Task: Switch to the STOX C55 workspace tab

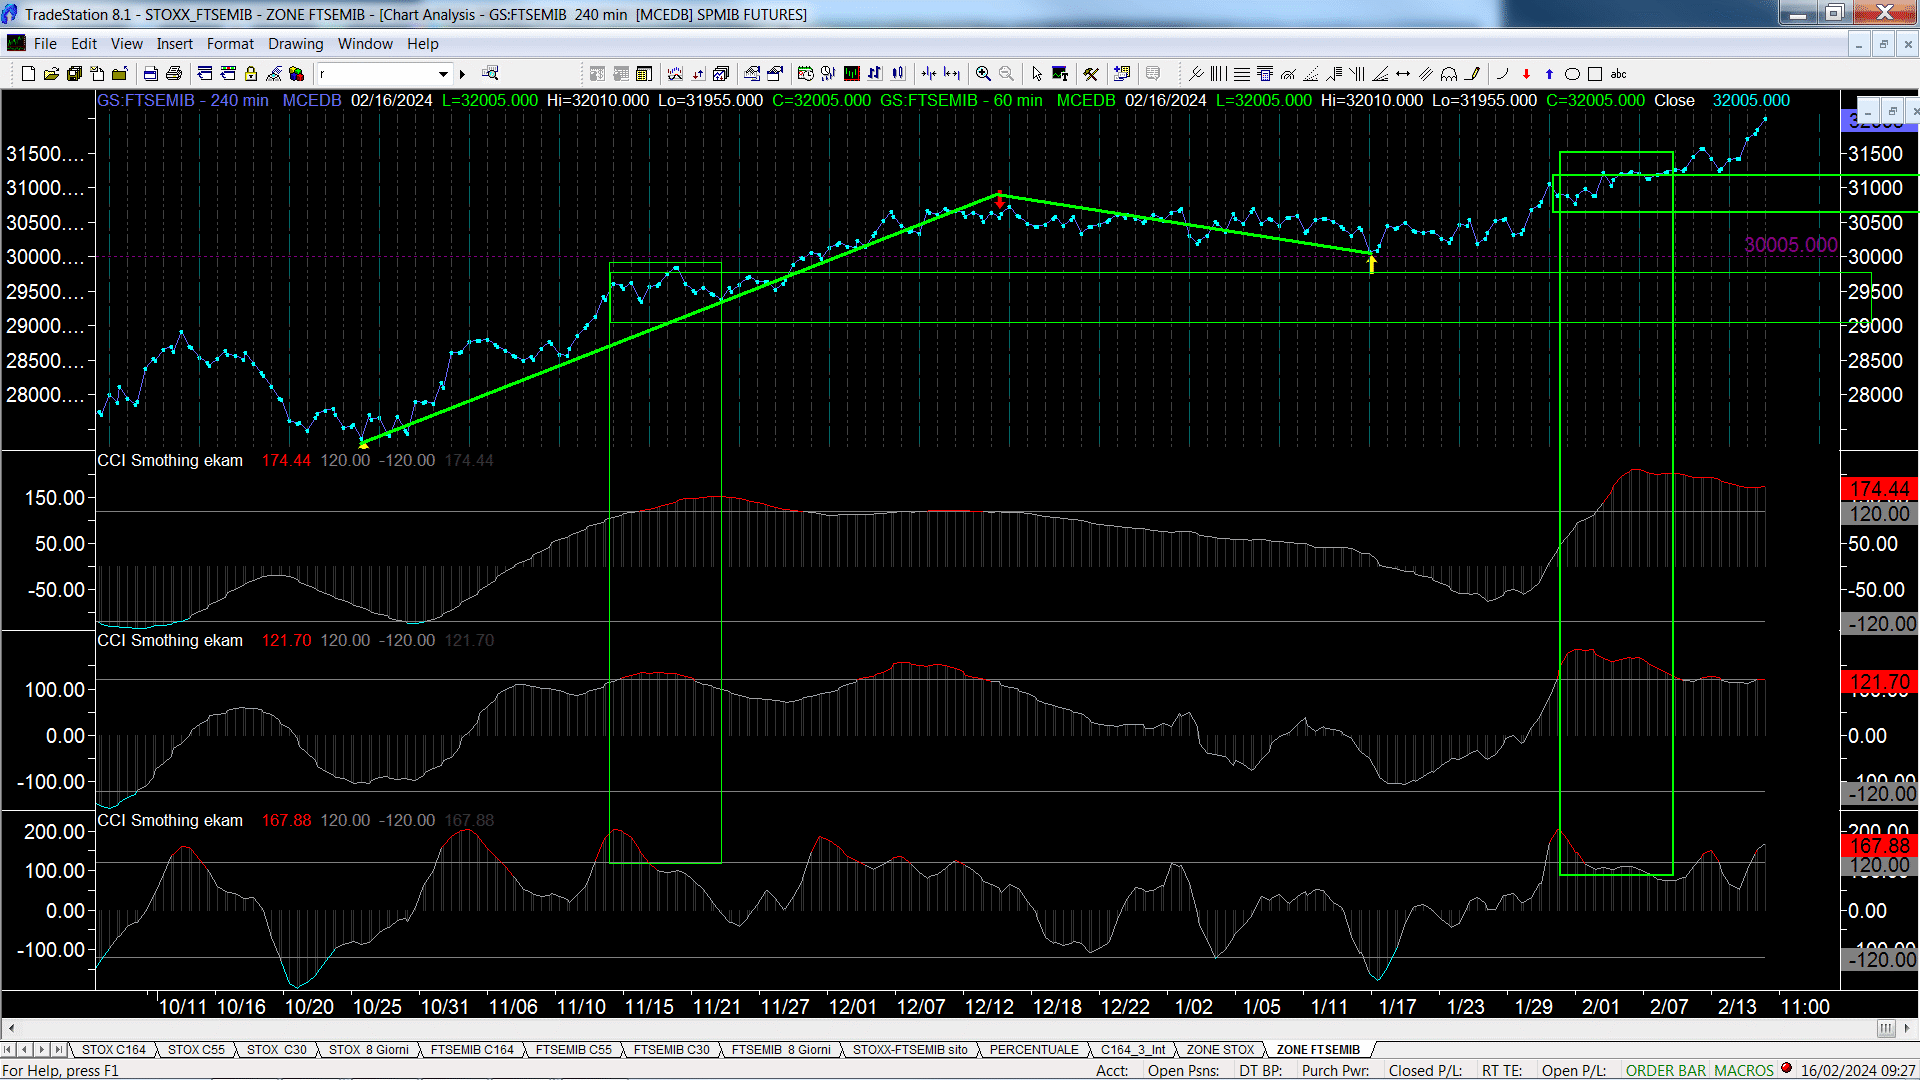Action: (x=196, y=1049)
